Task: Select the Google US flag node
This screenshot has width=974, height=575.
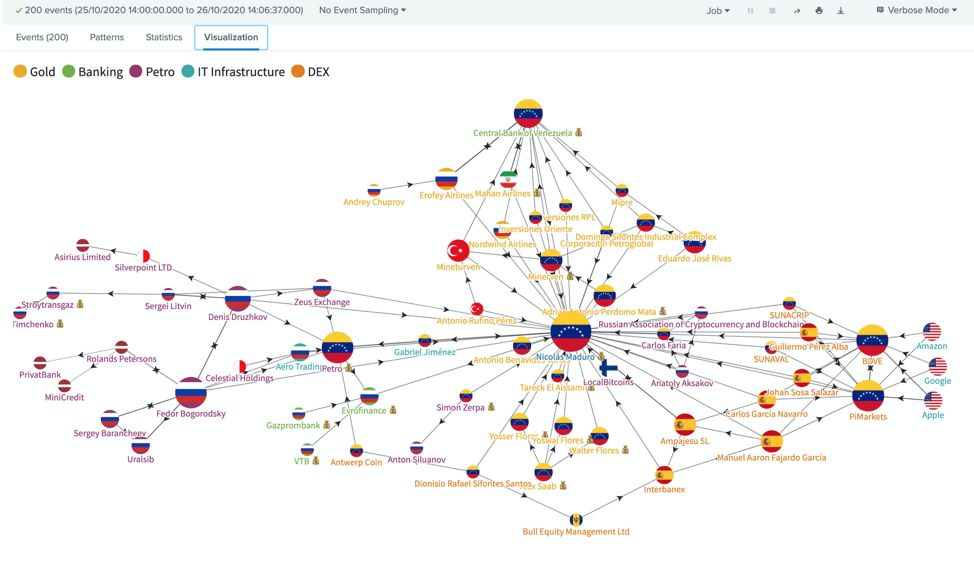Action: (x=937, y=366)
